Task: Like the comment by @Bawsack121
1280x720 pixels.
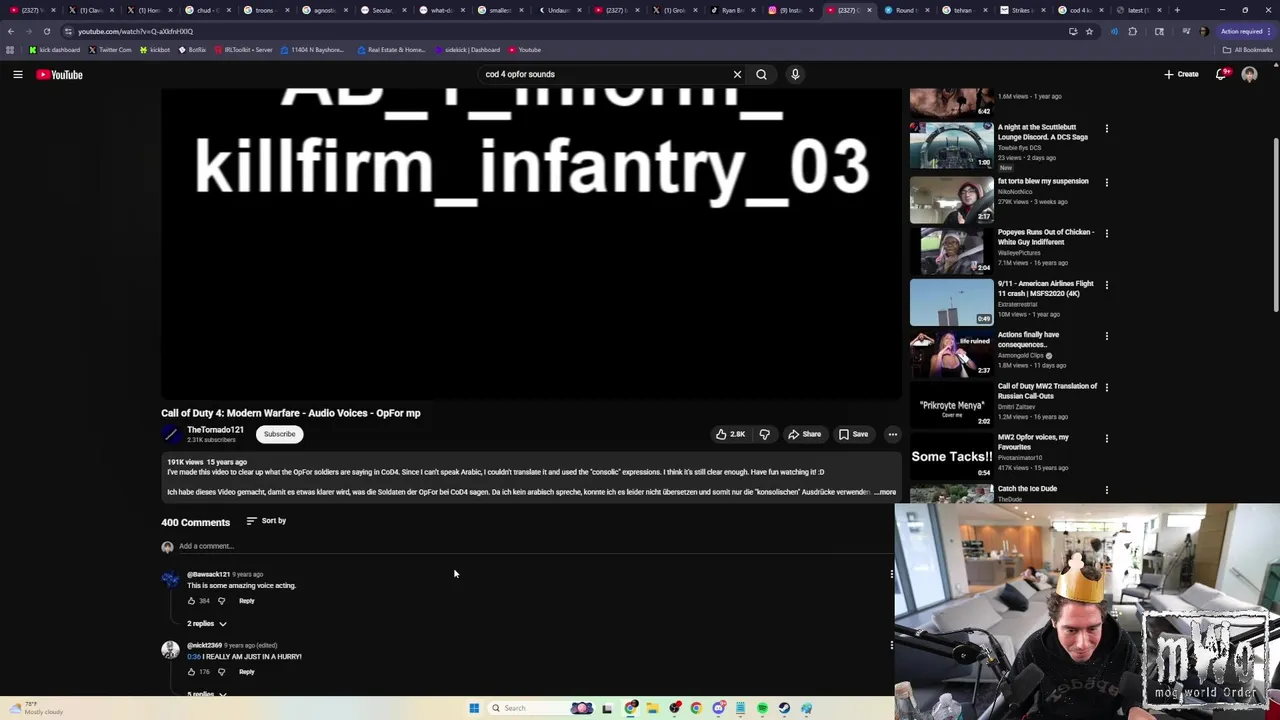Action: (x=191, y=601)
